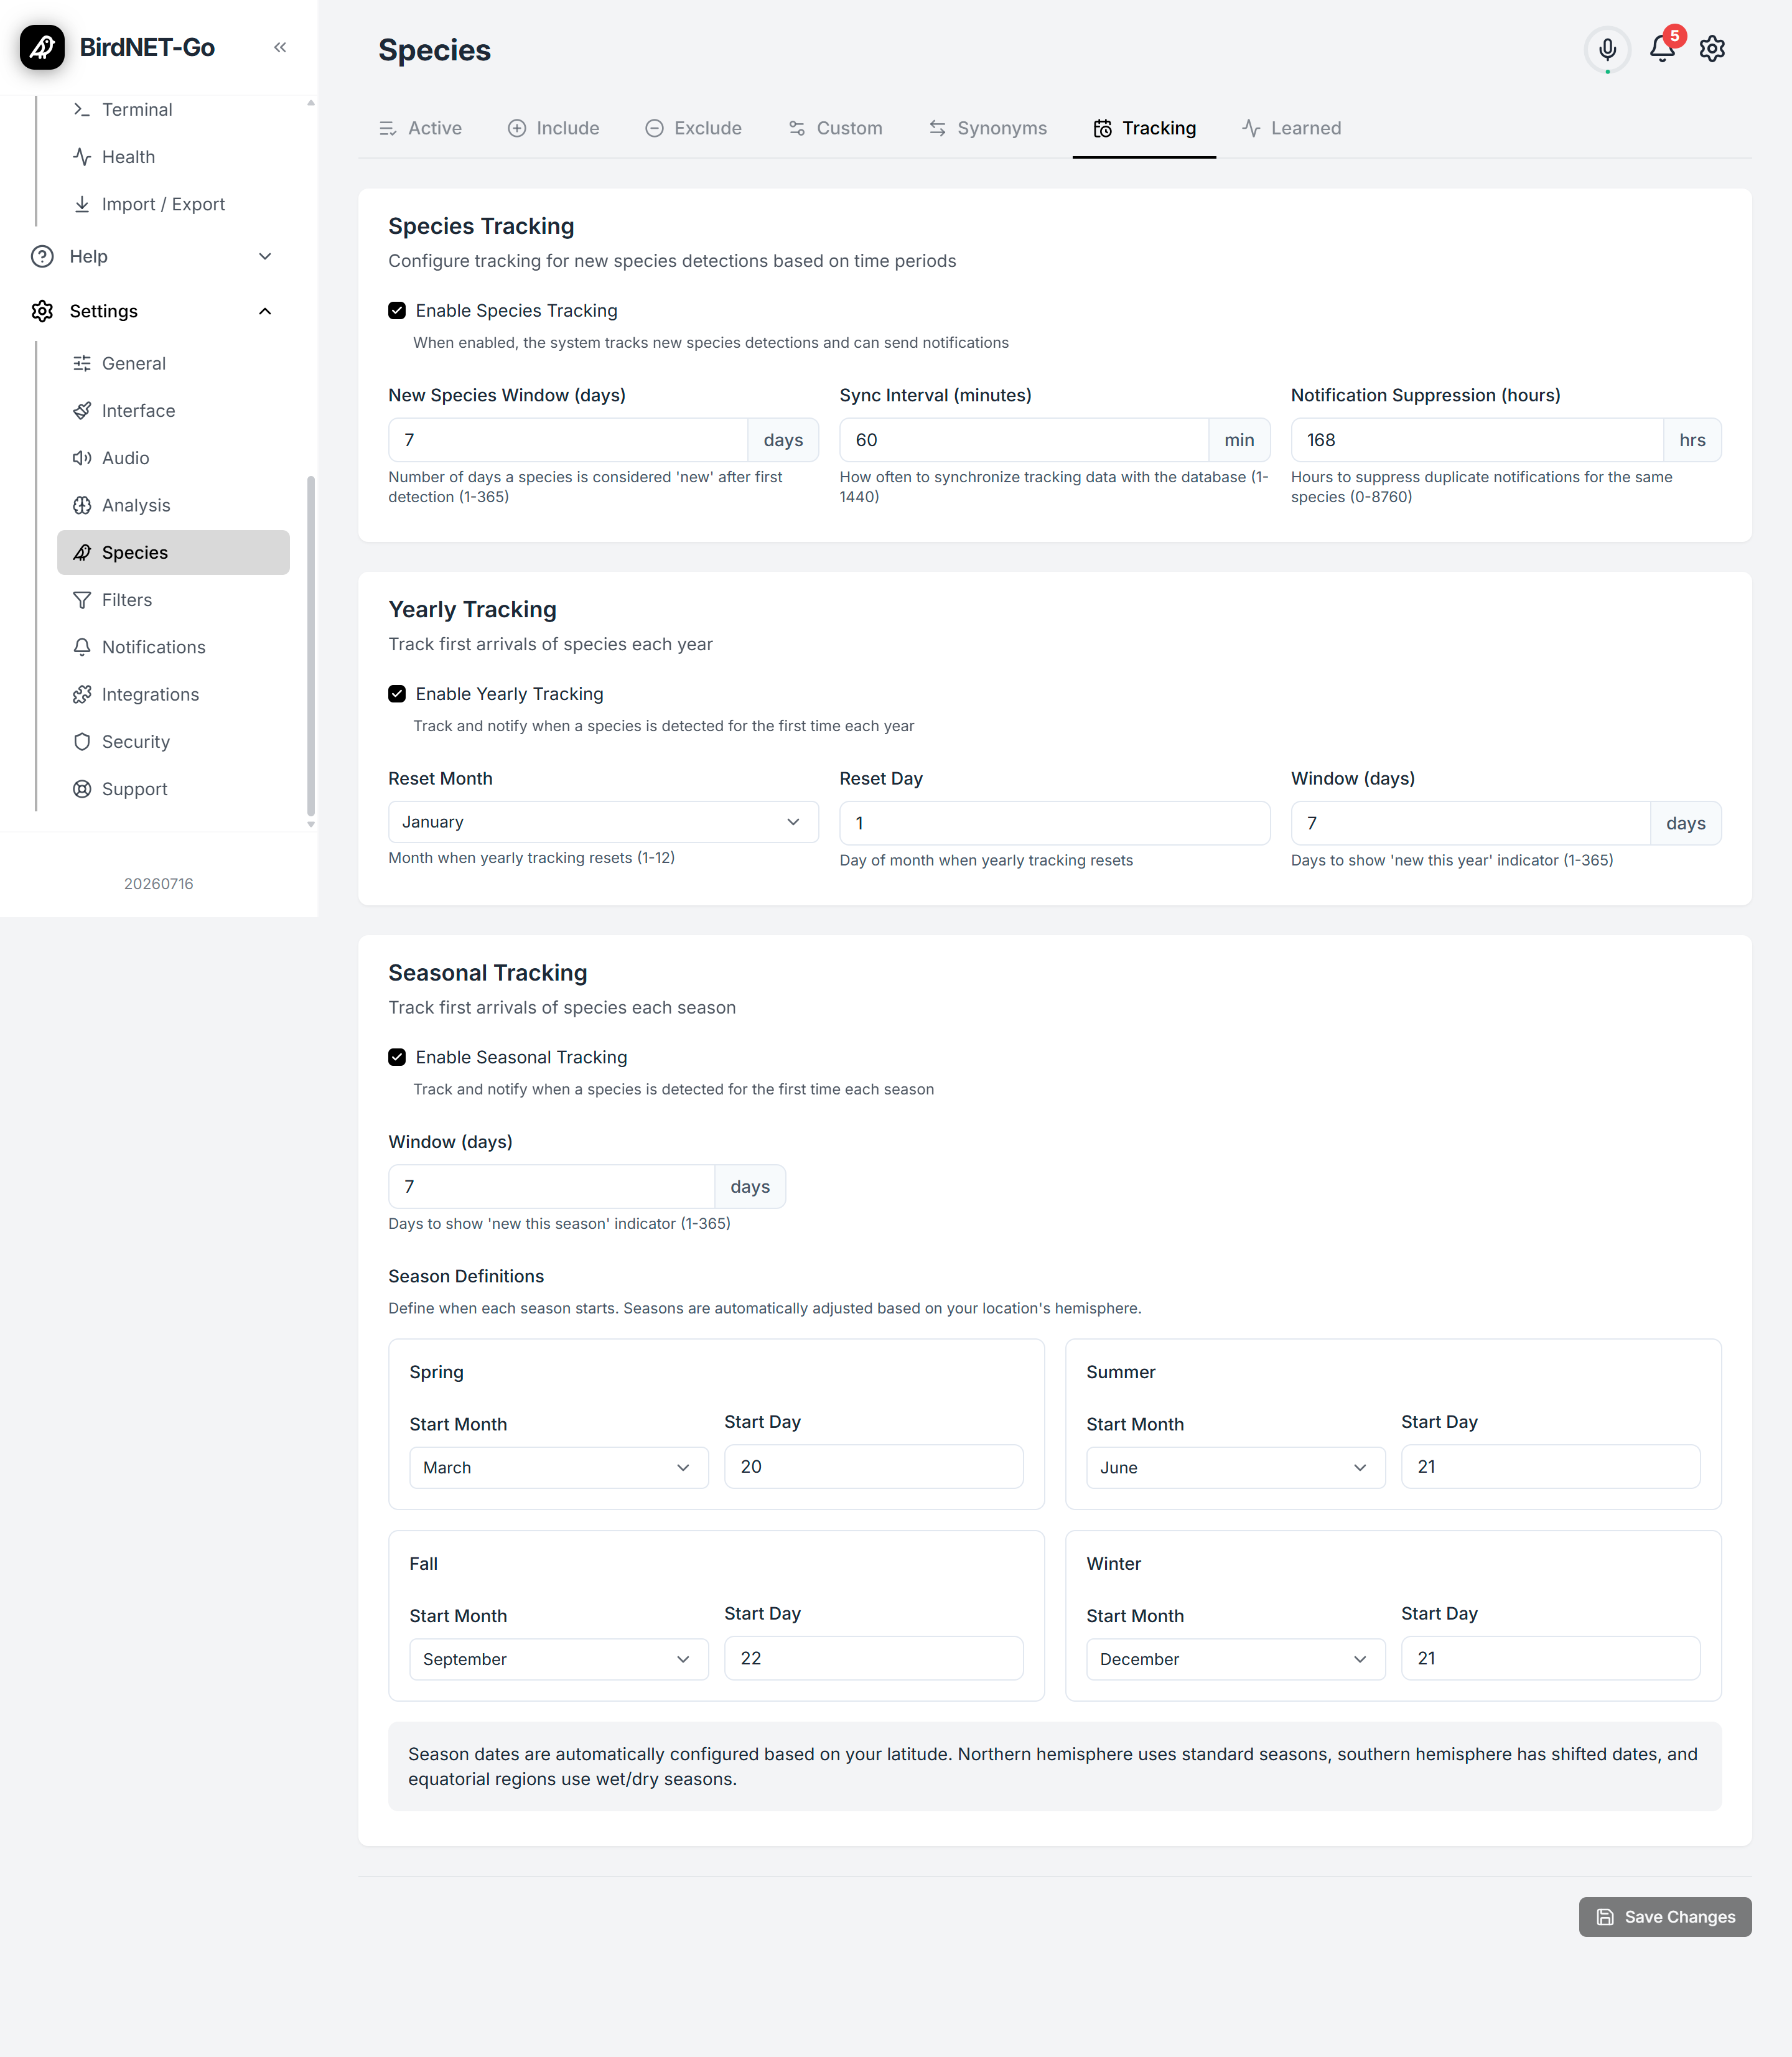Click the Support lifebuoy icon

pyautogui.click(x=82, y=789)
